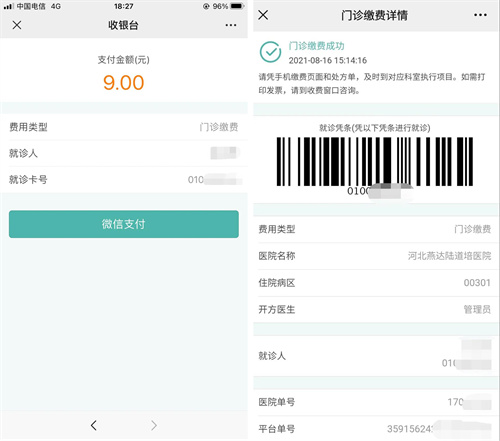Select the 就诊卡号 row

click(x=124, y=180)
